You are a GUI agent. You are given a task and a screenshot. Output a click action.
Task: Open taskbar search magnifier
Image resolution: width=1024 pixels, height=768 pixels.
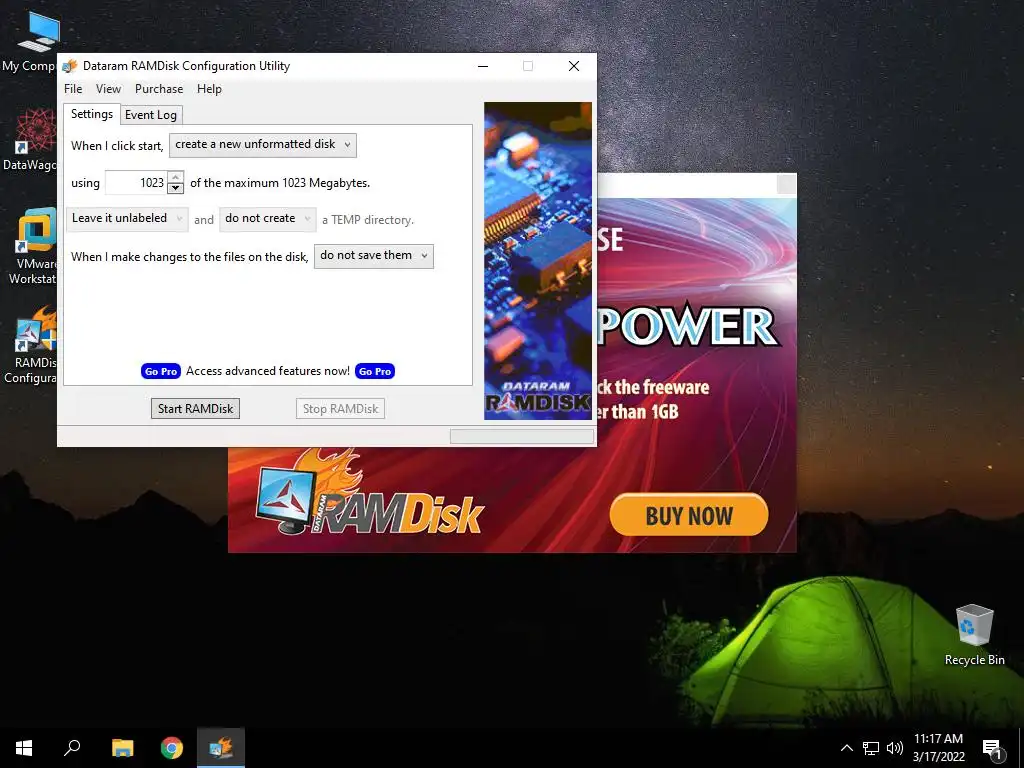click(72, 748)
